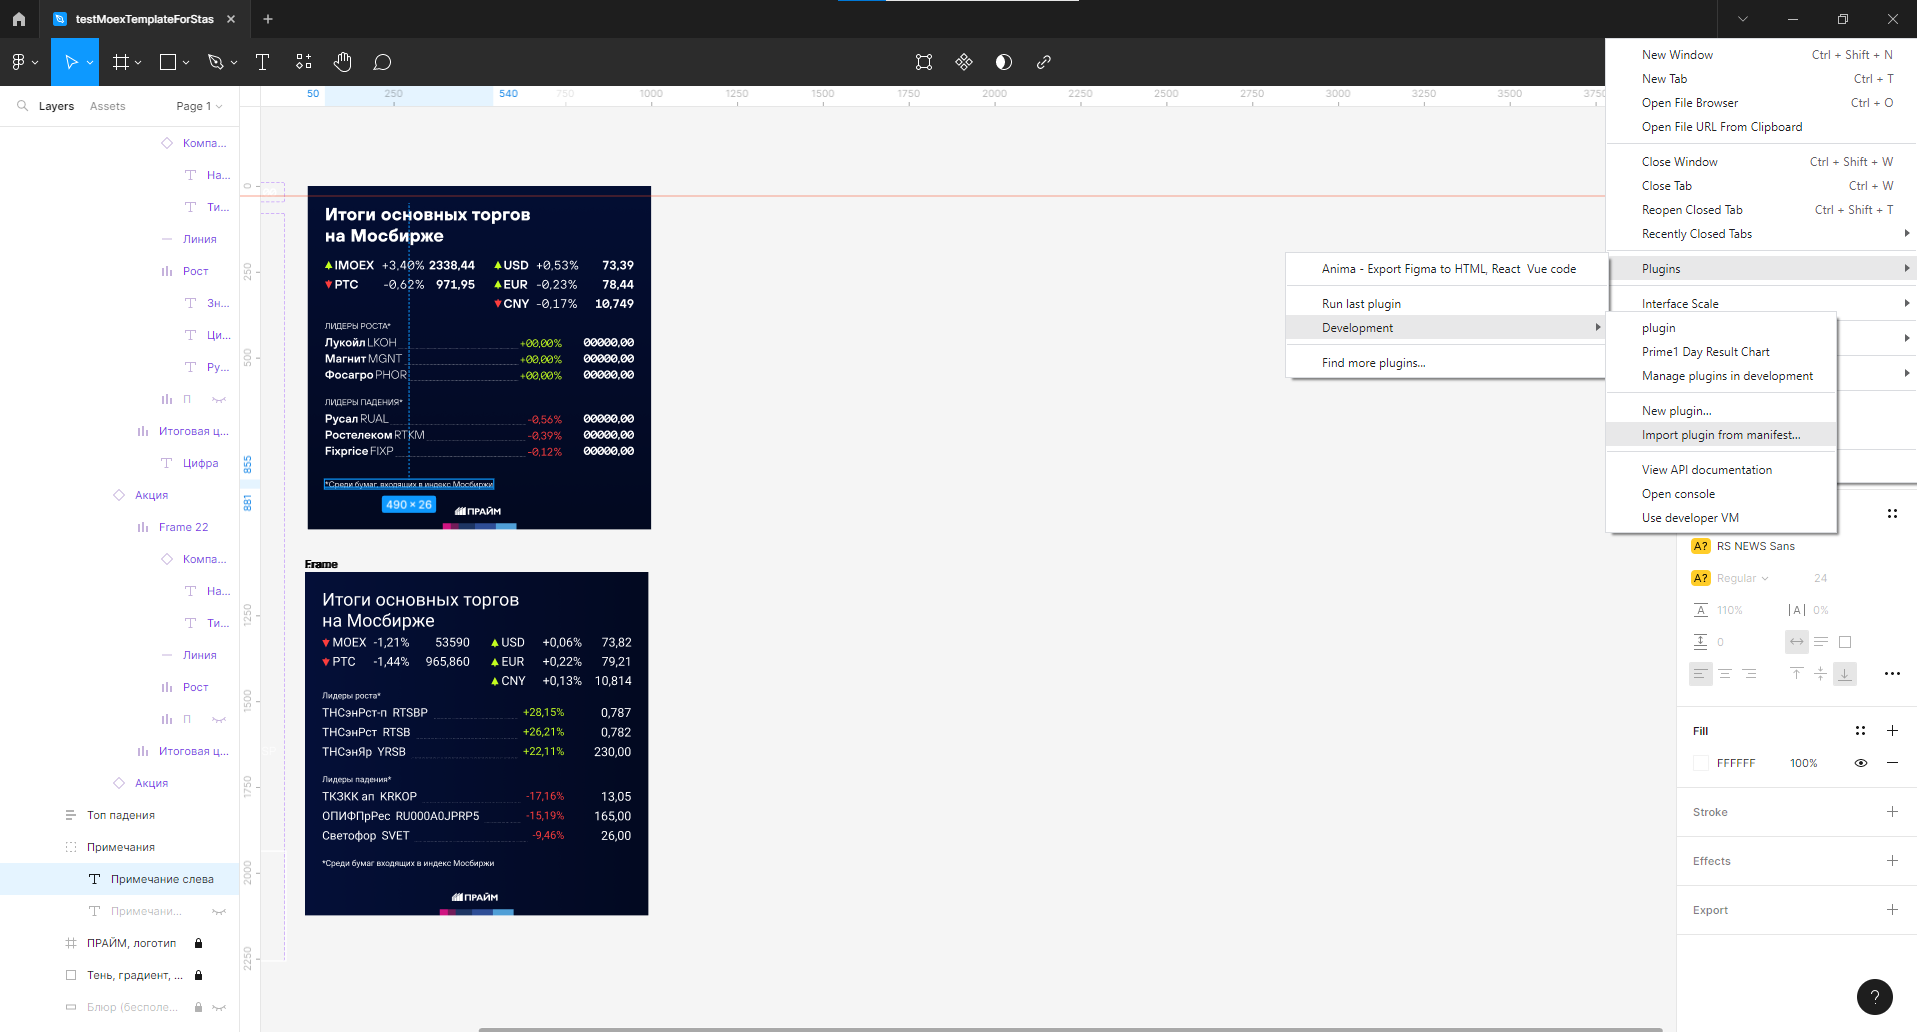Select the Text tool
Image resolution: width=1917 pixels, height=1032 pixels.
[x=263, y=62]
